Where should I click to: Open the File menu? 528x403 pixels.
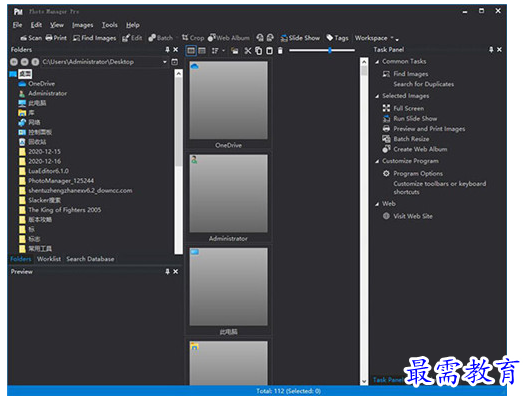(x=17, y=25)
